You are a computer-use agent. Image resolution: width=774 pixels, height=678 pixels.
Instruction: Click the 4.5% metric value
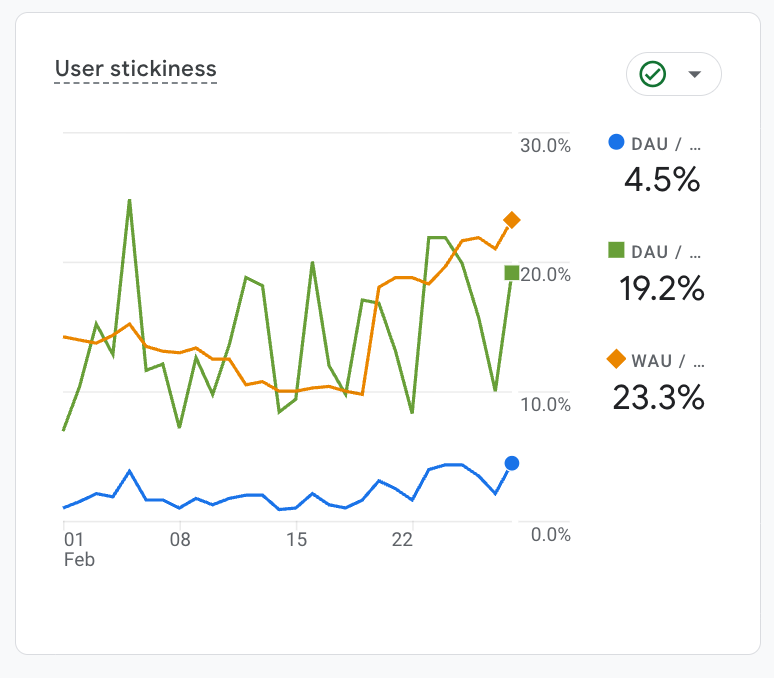(x=661, y=180)
